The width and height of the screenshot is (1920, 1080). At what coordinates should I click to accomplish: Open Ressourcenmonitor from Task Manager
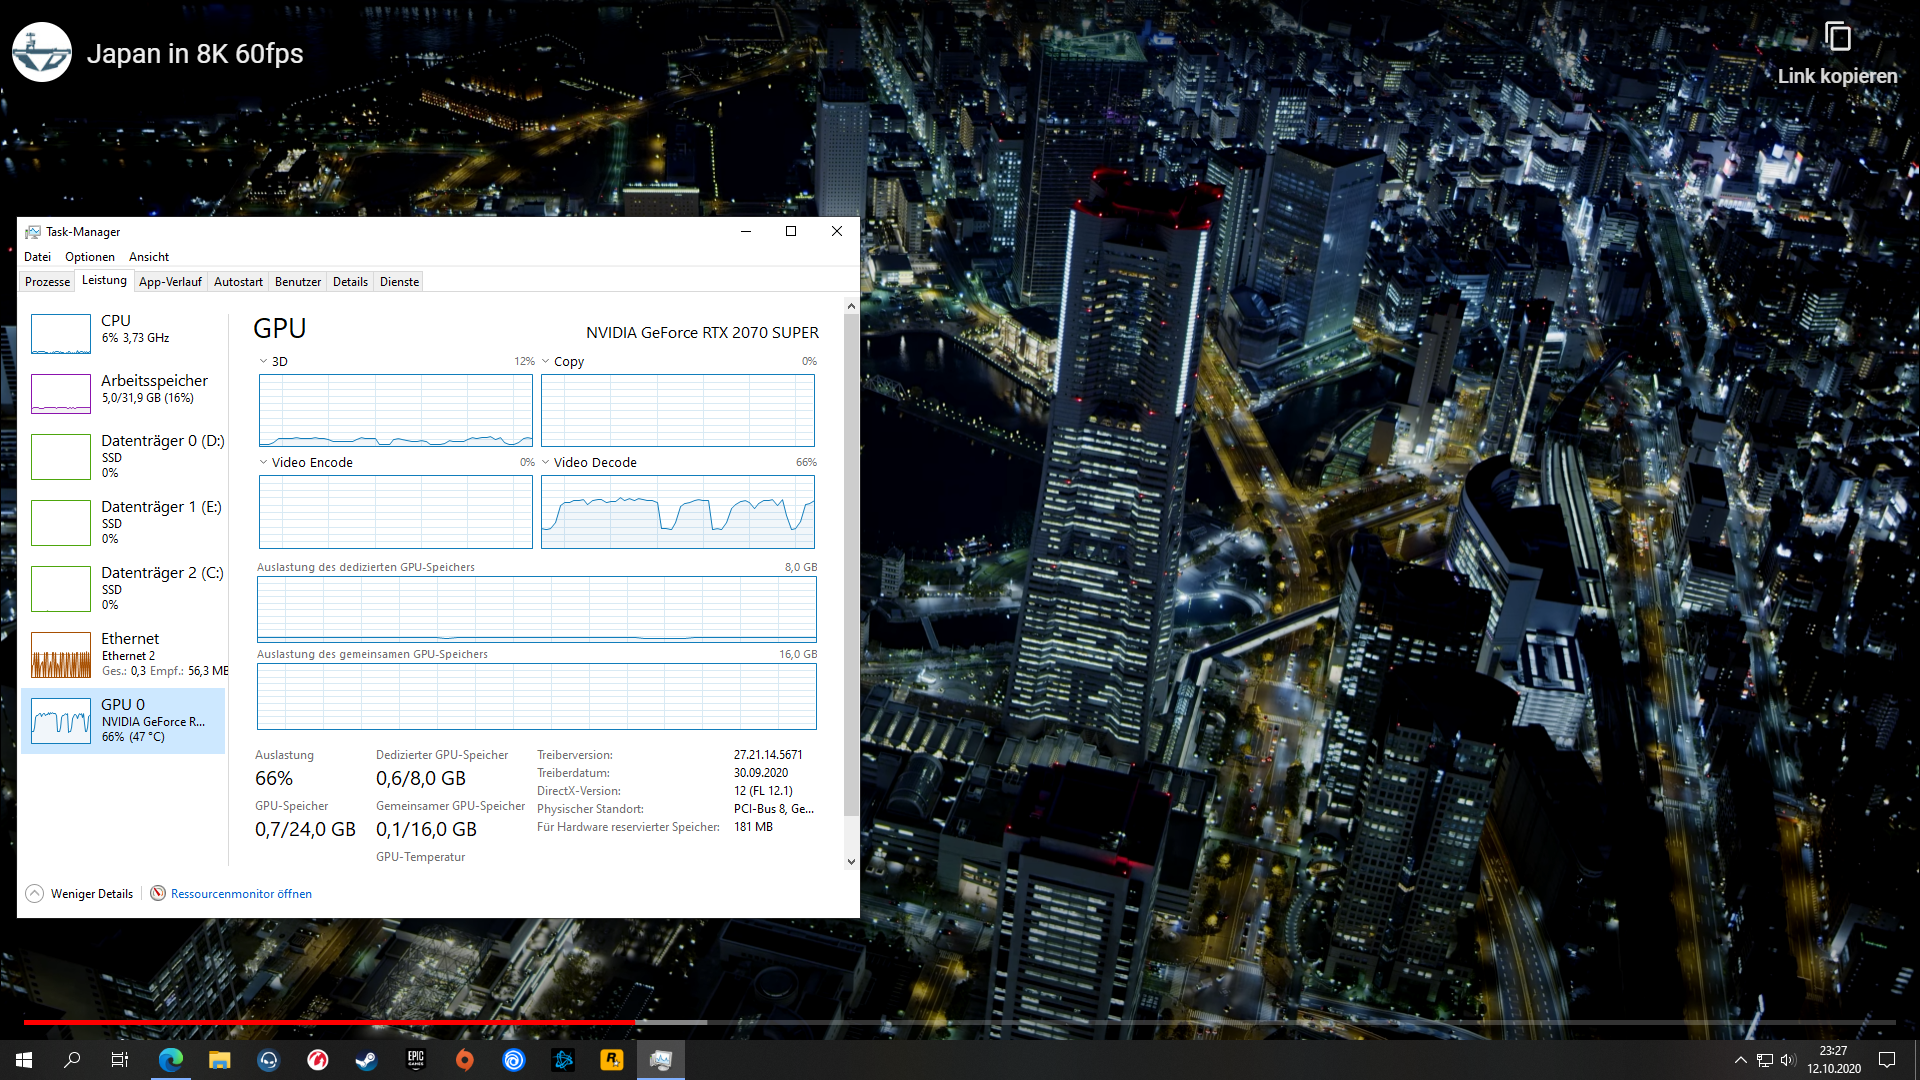tap(240, 893)
